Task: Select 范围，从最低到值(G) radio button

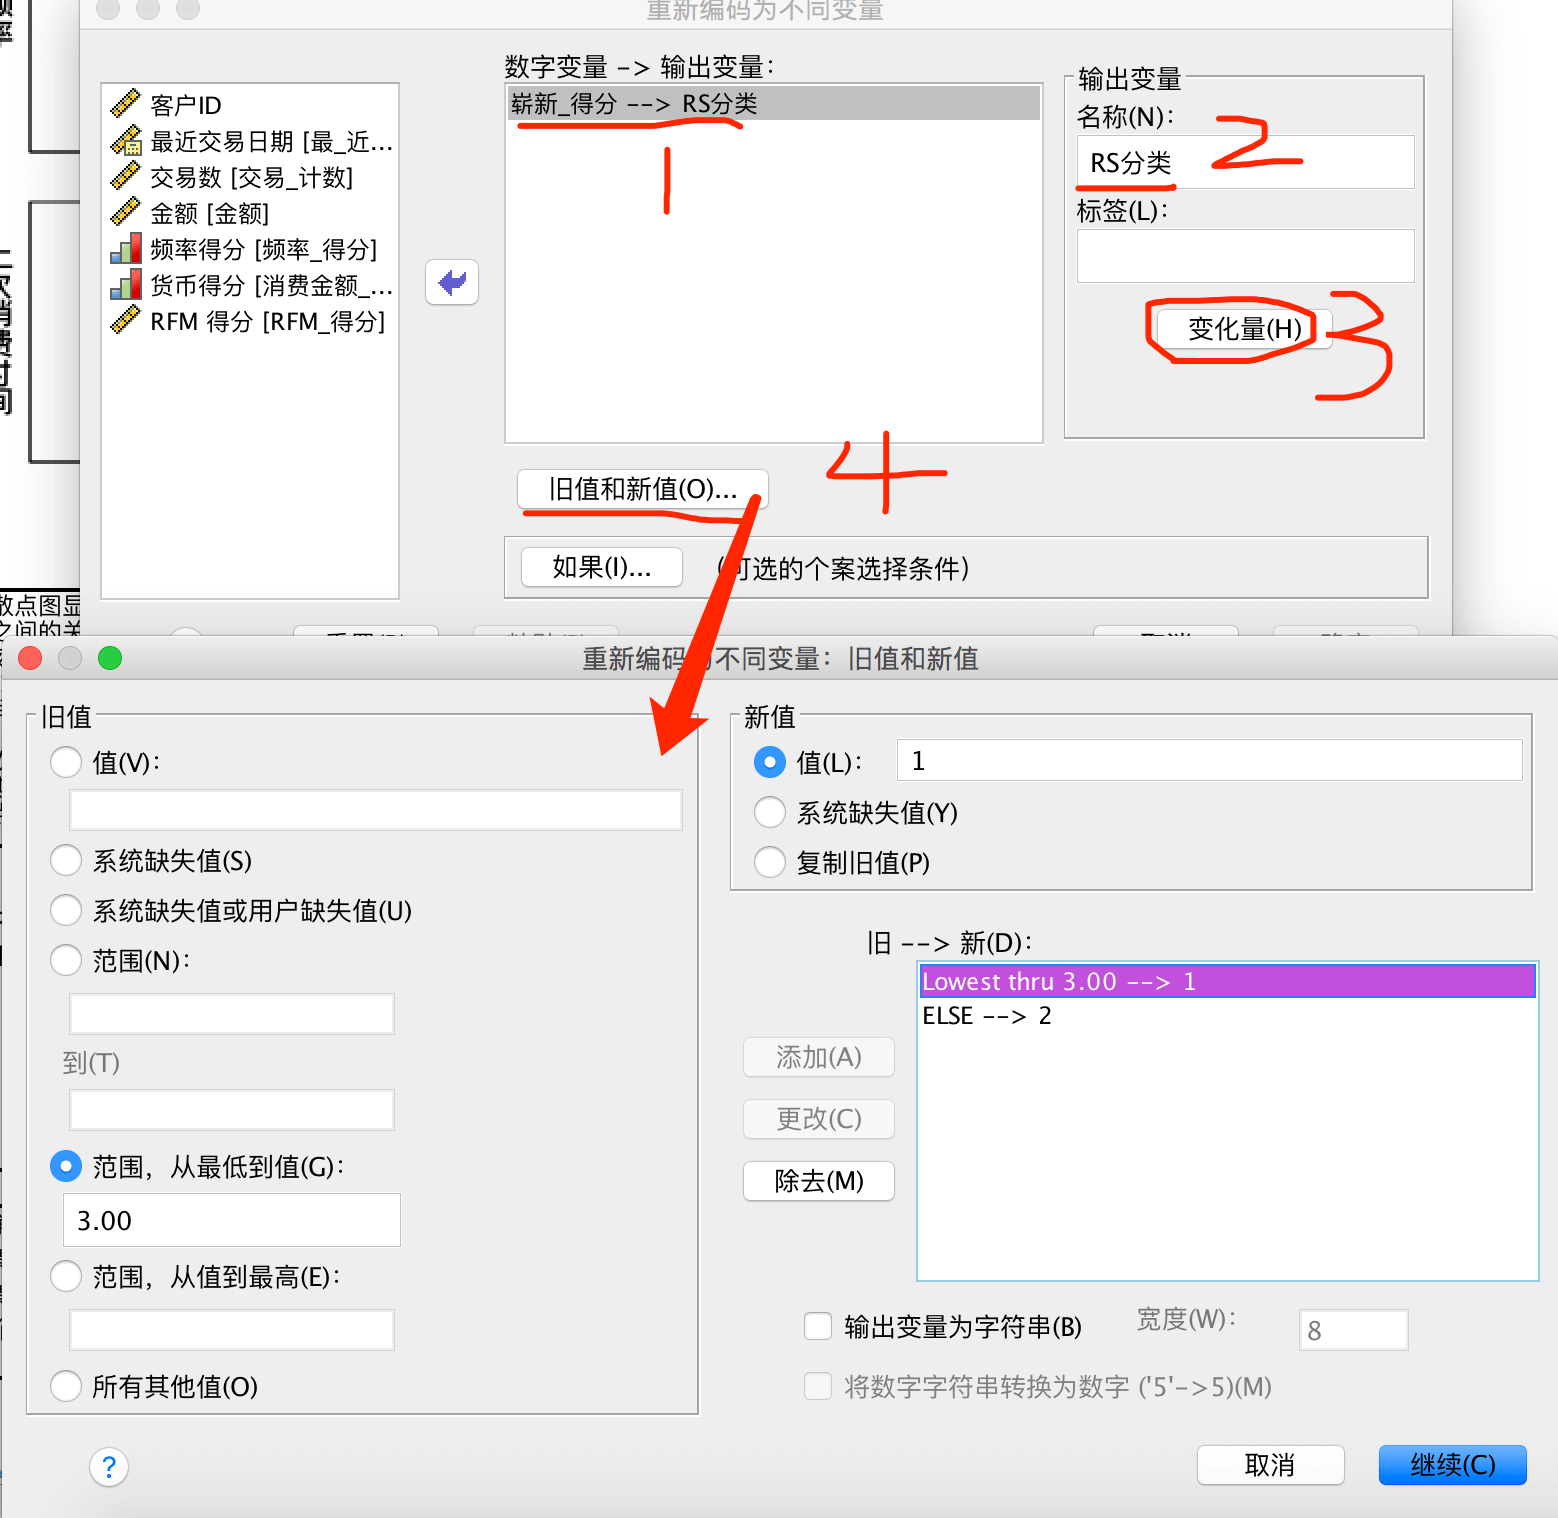Action: click(x=66, y=1166)
